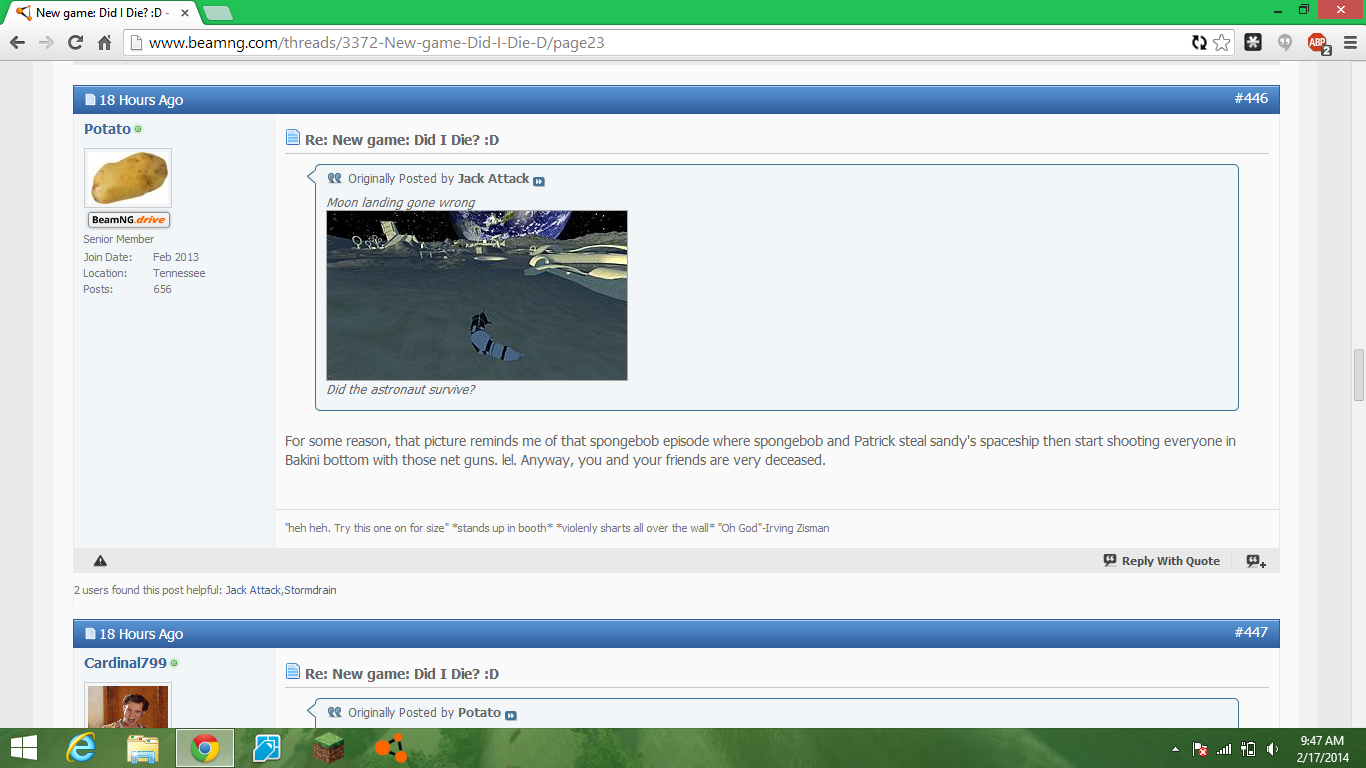Image resolution: width=1366 pixels, height=768 pixels.
Task: Open the Chrome menu hamburger icon
Action: [1349, 43]
